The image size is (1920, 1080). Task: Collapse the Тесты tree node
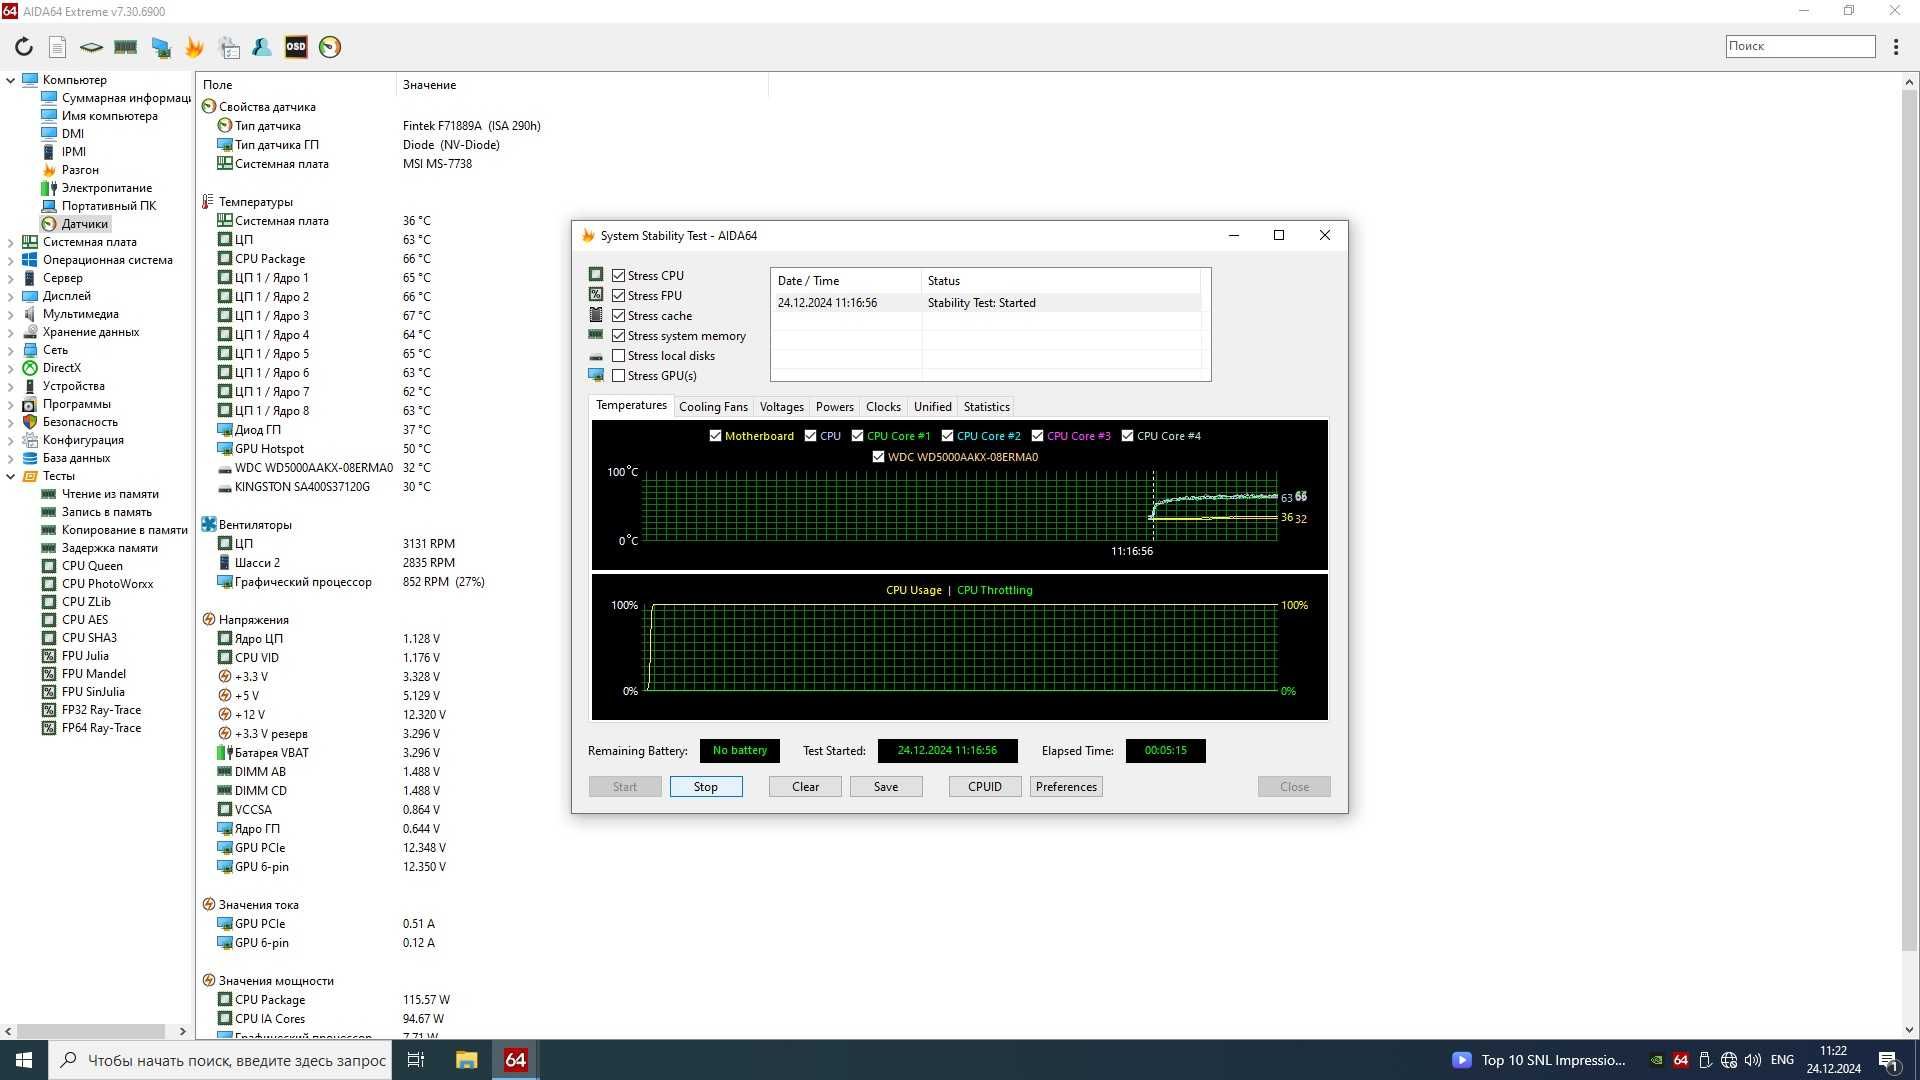pyautogui.click(x=11, y=476)
